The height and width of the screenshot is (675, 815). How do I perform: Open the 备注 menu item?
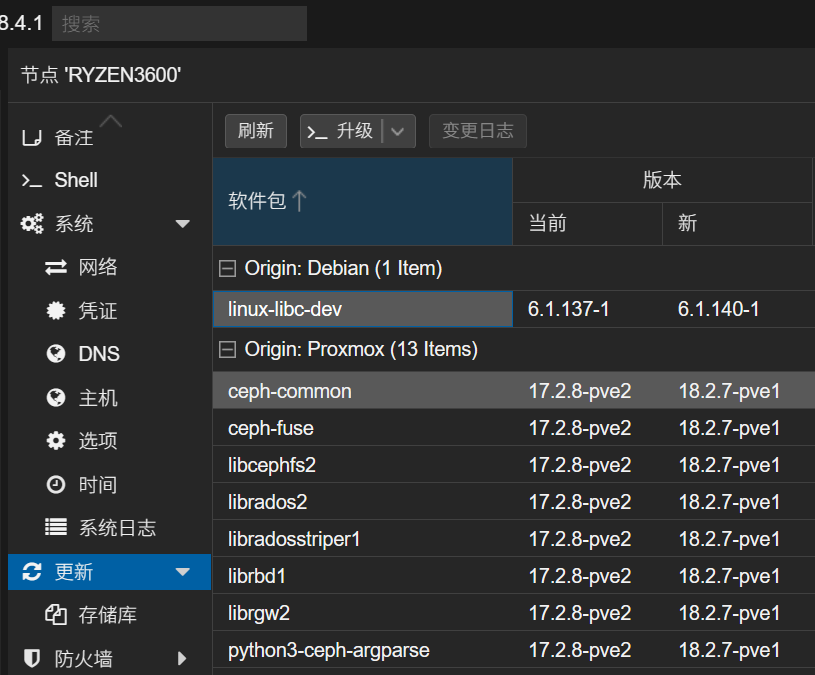[x=110, y=138]
